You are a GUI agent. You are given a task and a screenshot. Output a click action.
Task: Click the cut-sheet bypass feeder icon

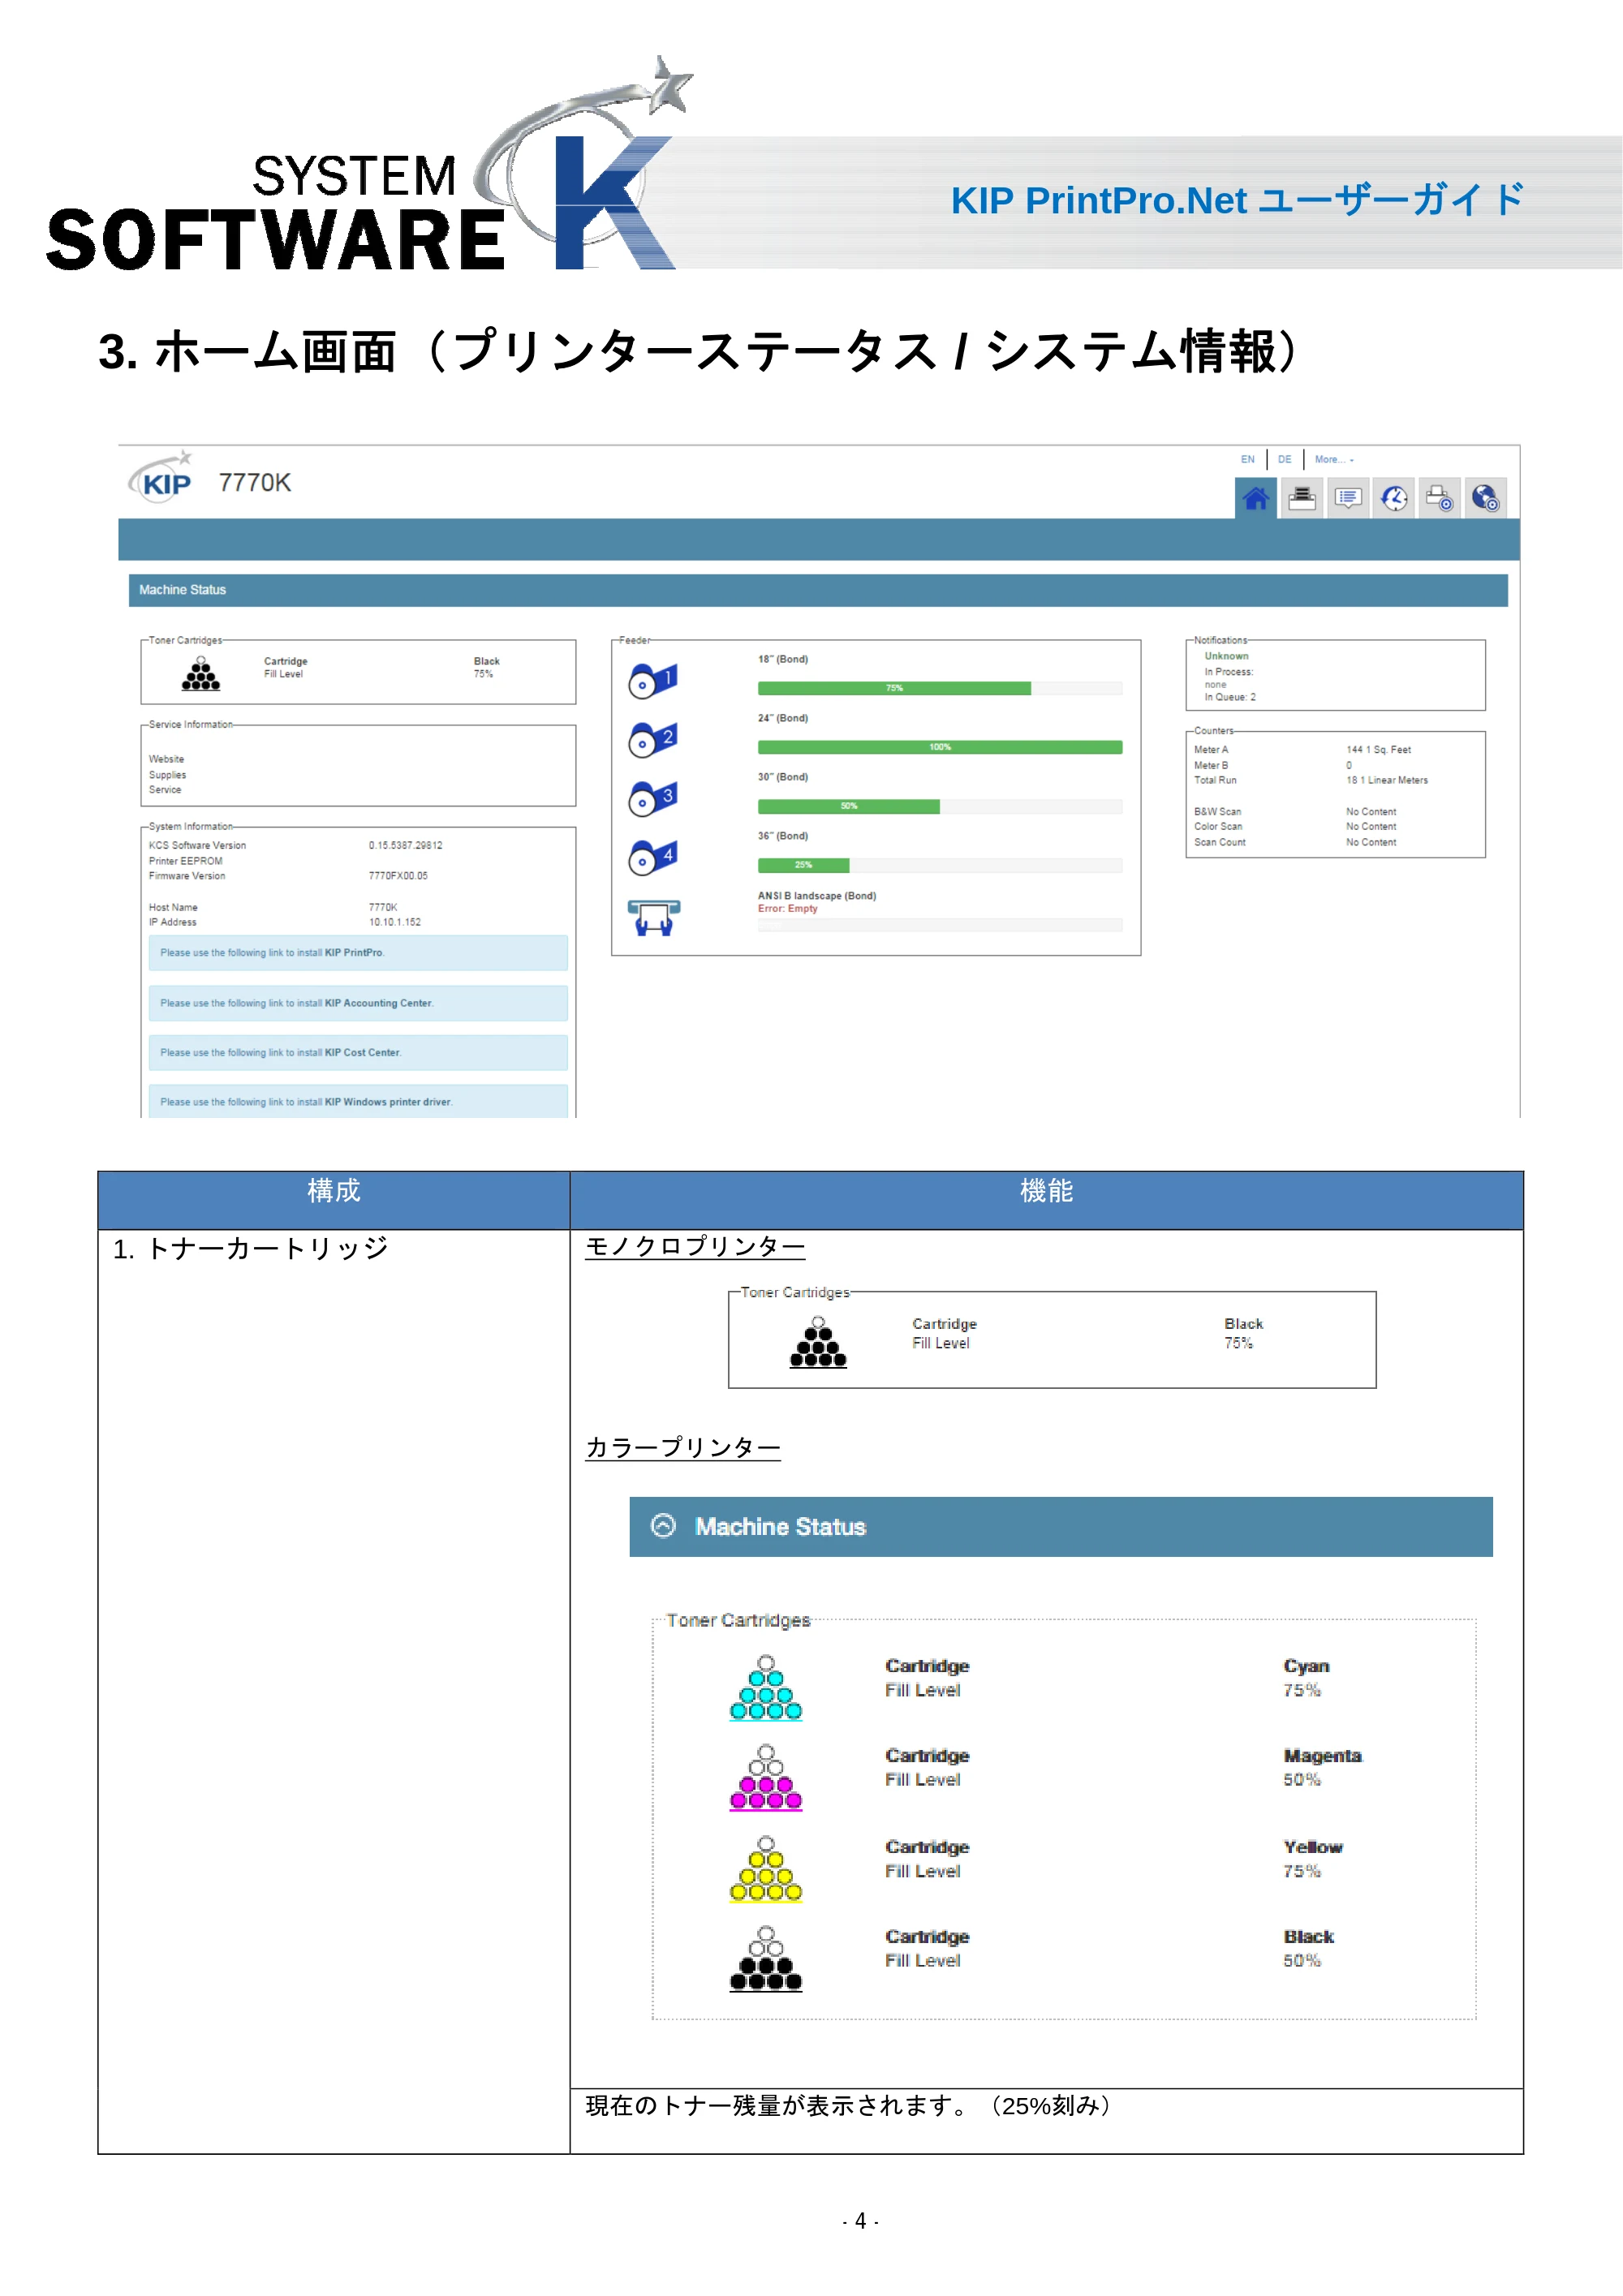[654, 917]
